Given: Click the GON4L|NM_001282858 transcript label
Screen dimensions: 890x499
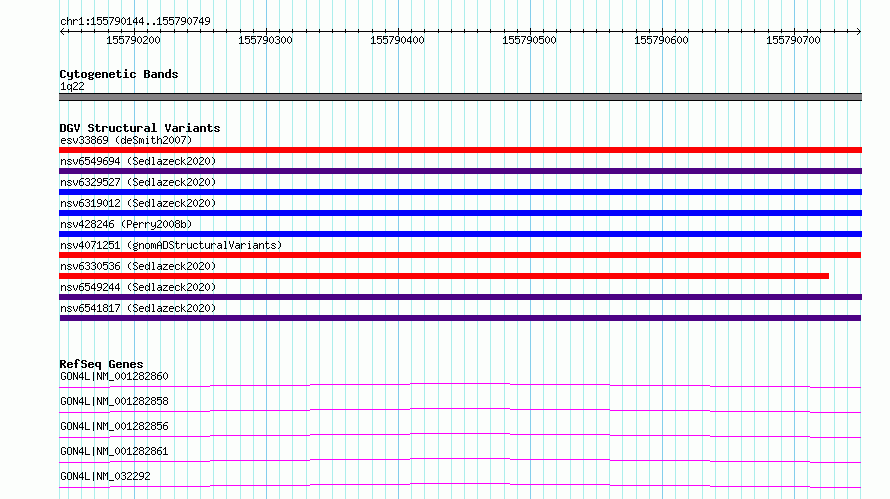Looking at the screenshot, I should 114,401.
